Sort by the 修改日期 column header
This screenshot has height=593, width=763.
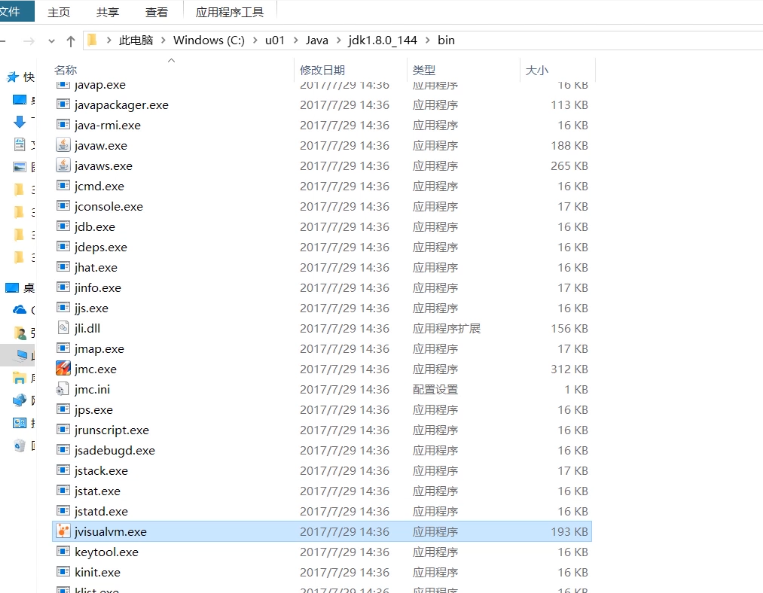click(x=322, y=70)
